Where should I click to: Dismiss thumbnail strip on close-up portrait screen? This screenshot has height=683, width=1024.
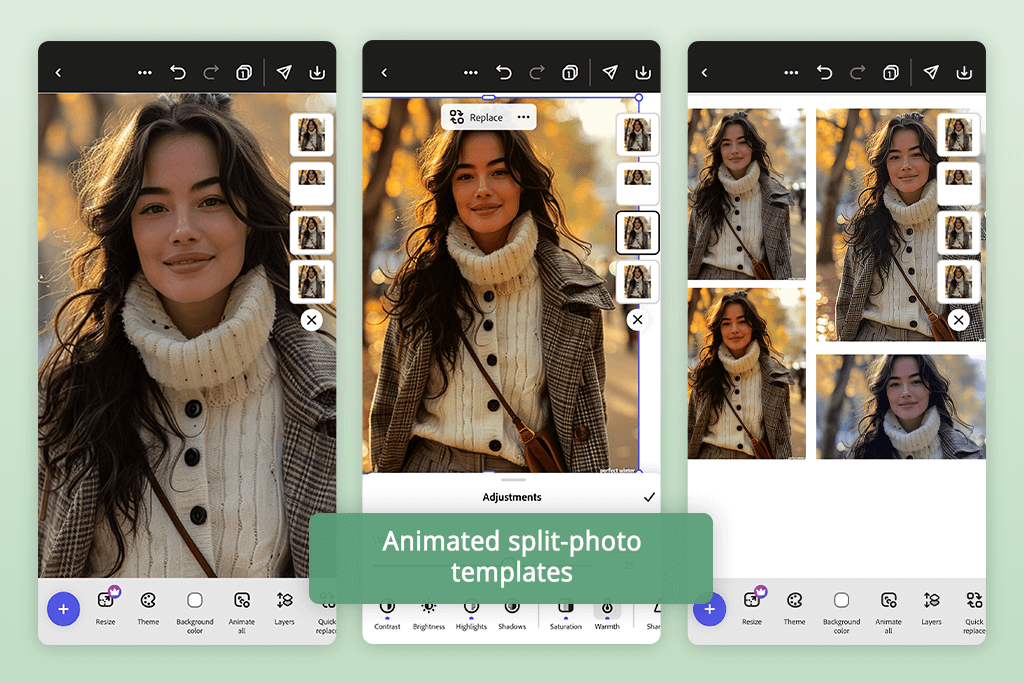click(312, 320)
